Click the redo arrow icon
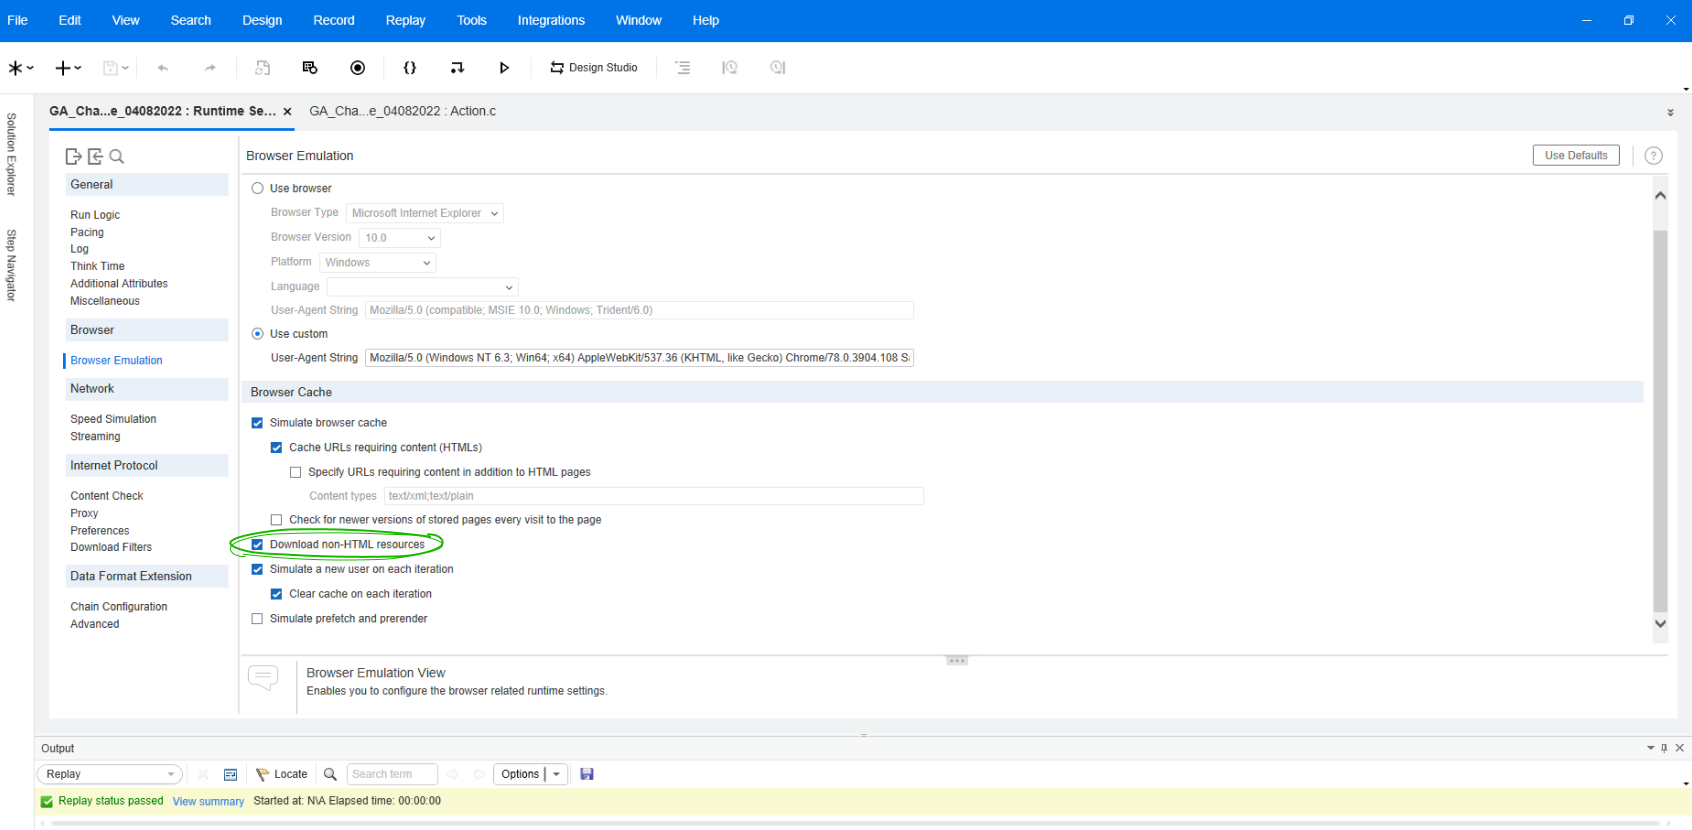Screen dimensions: 1692x830 click(x=210, y=68)
